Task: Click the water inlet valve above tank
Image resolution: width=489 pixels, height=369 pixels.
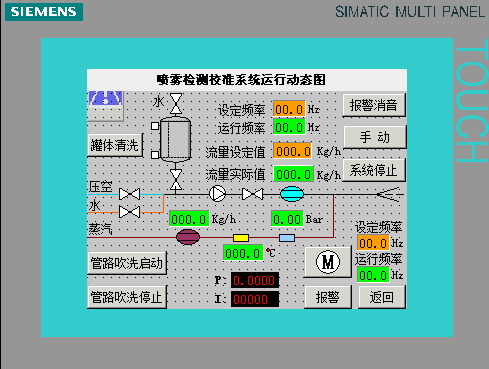Action: 176,103
